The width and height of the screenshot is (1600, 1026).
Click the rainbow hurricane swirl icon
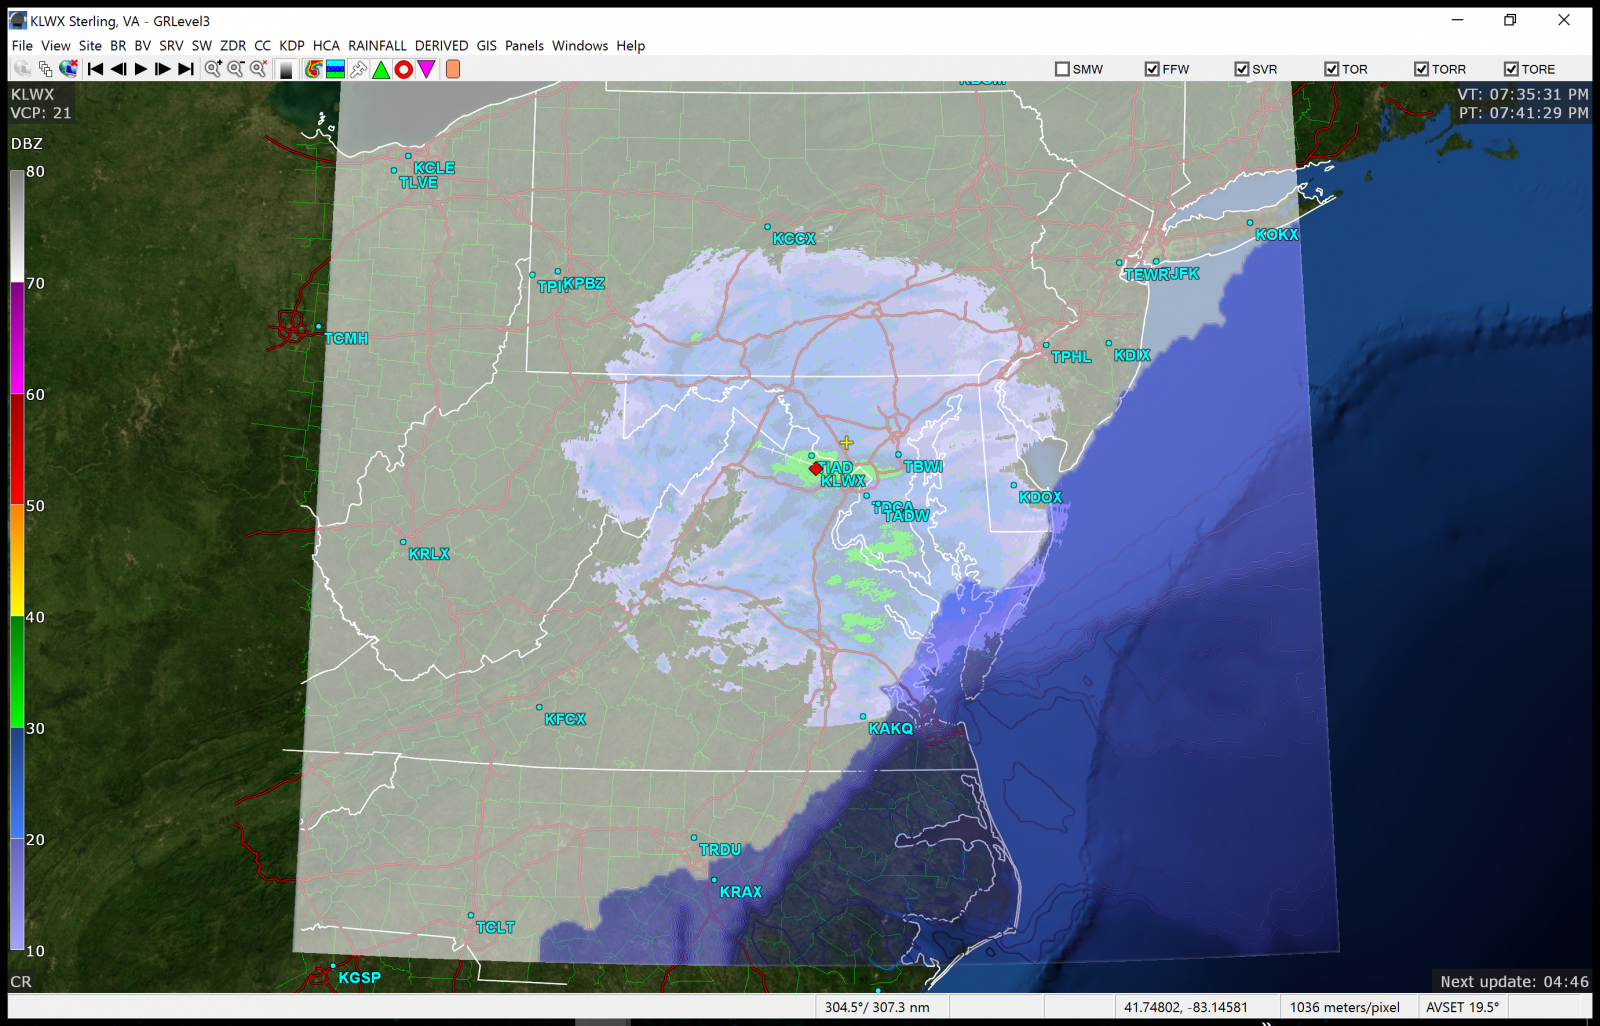[x=313, y=69]
